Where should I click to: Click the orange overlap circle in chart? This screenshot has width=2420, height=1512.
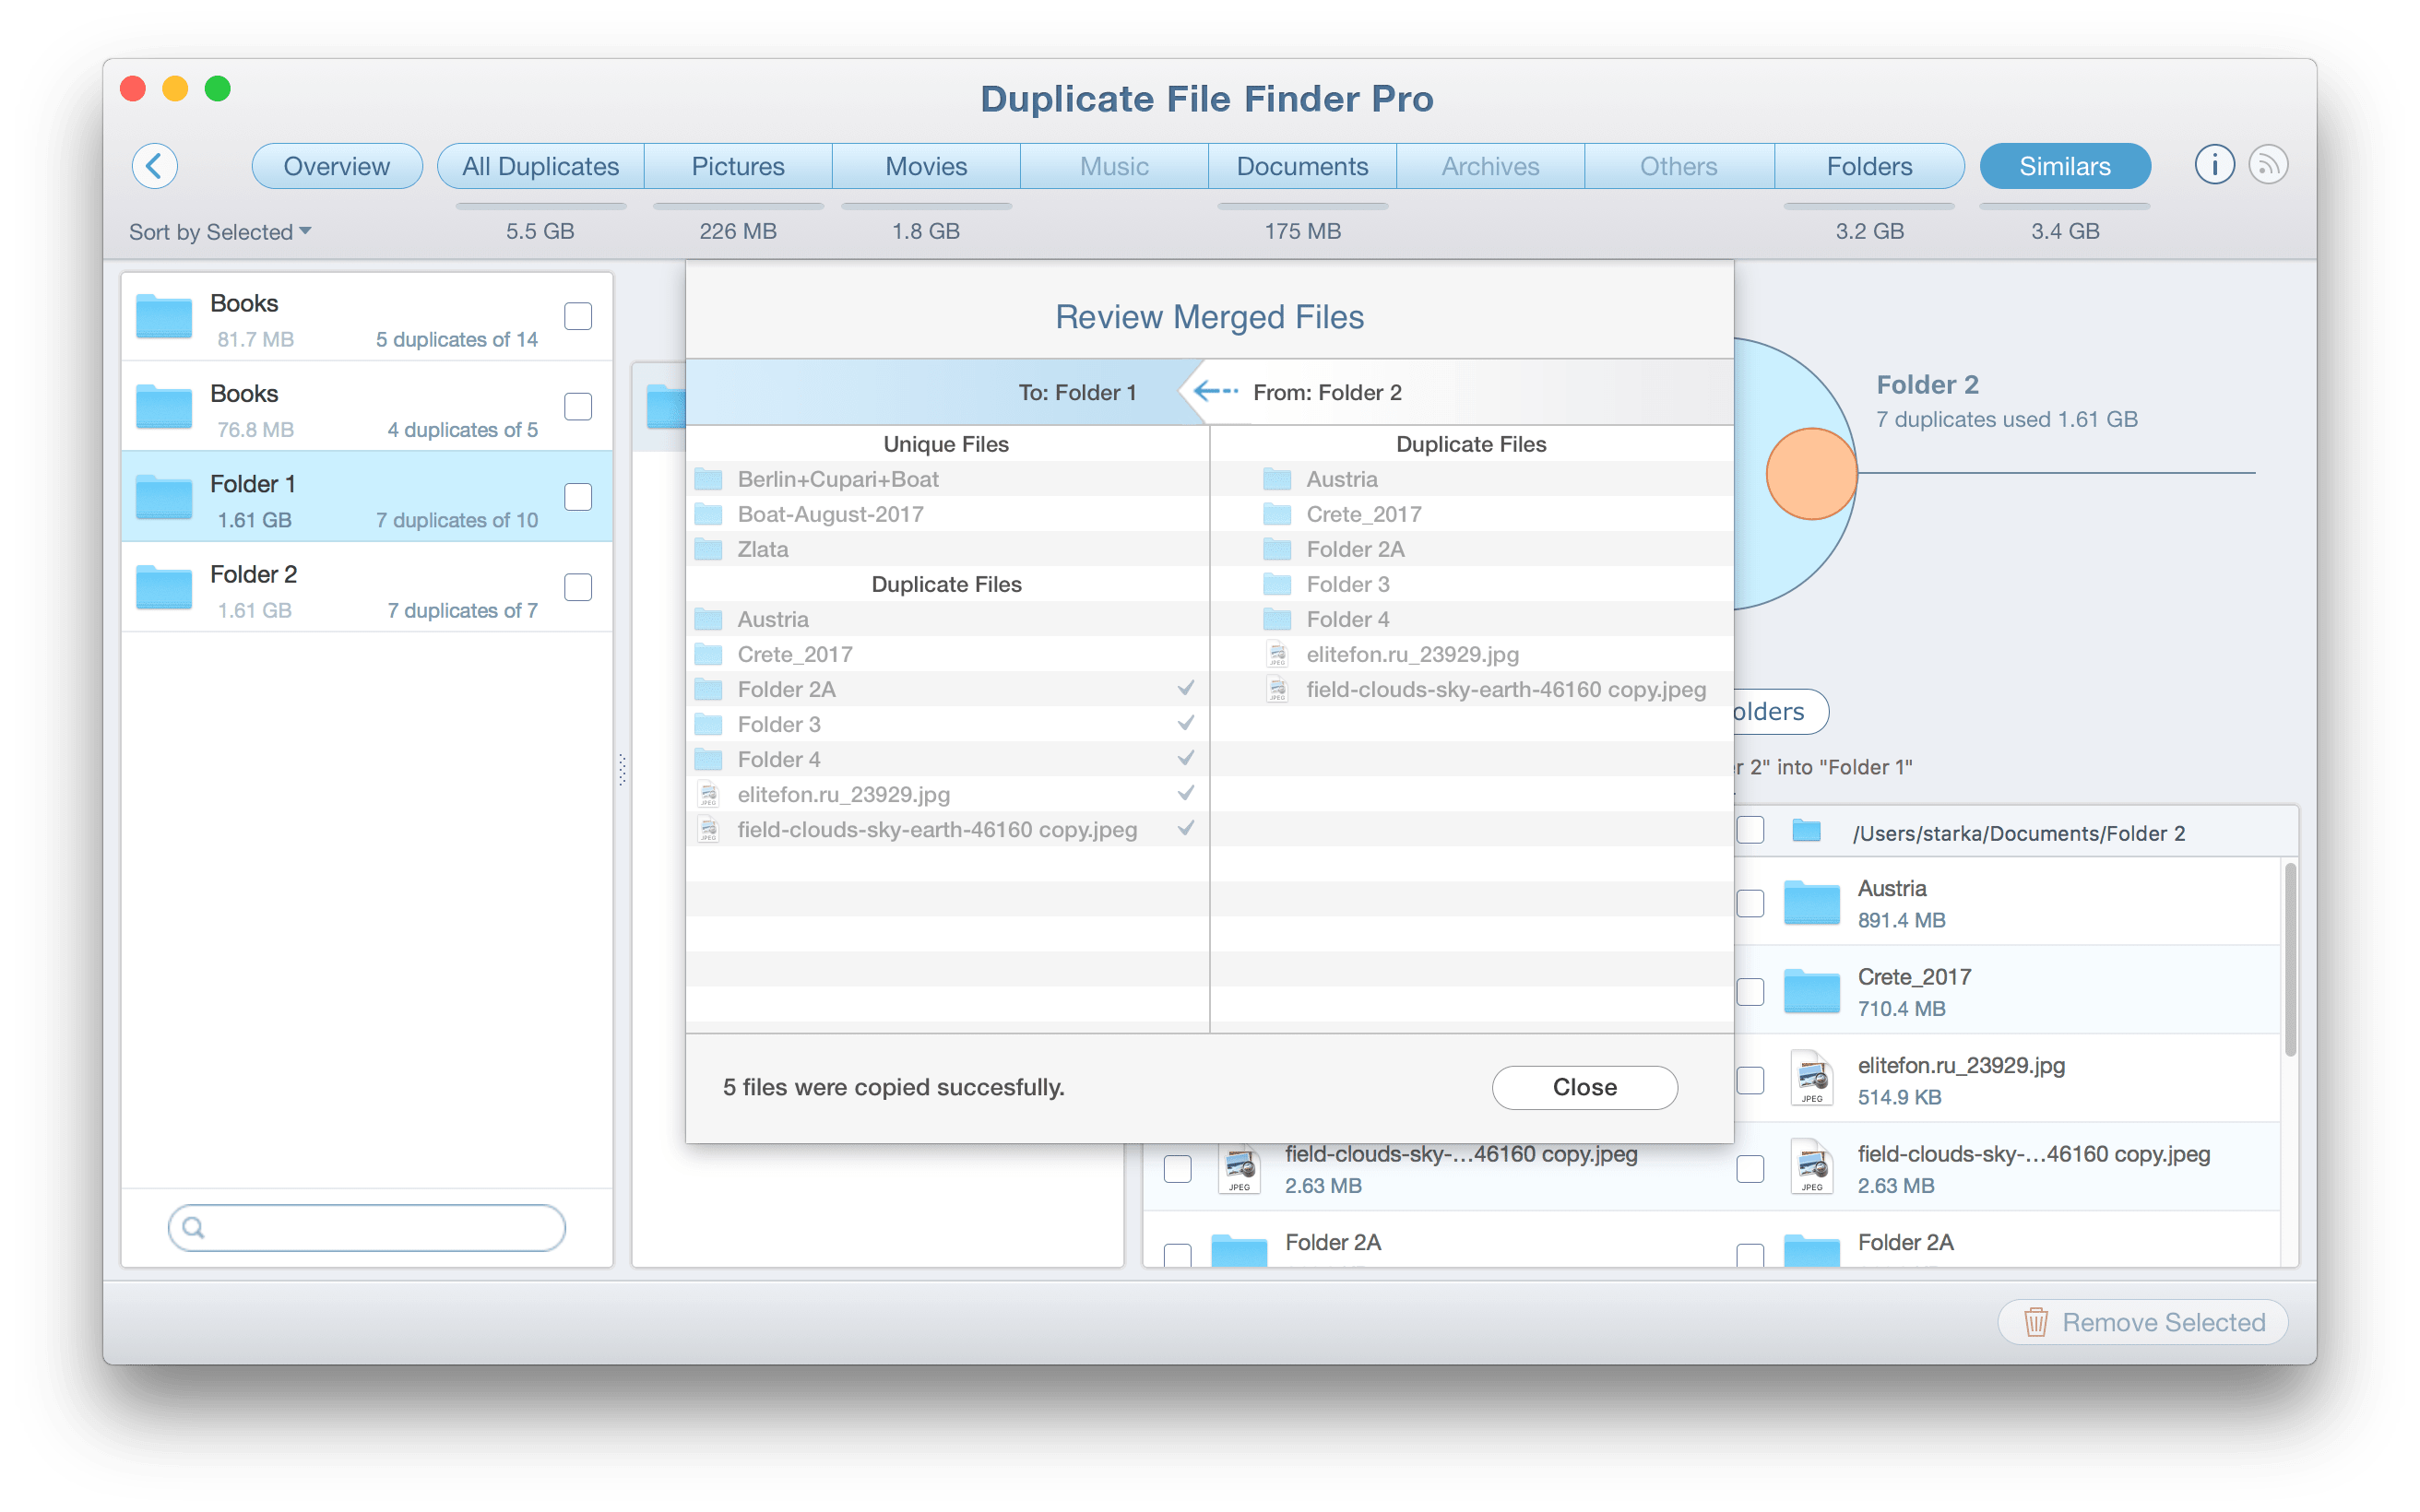pos(1811,474)
